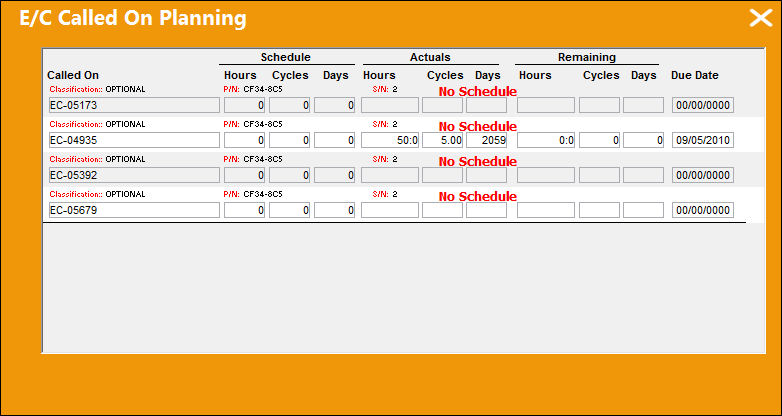Click Actuals Hours field for EC-05392

pos(390,175)
